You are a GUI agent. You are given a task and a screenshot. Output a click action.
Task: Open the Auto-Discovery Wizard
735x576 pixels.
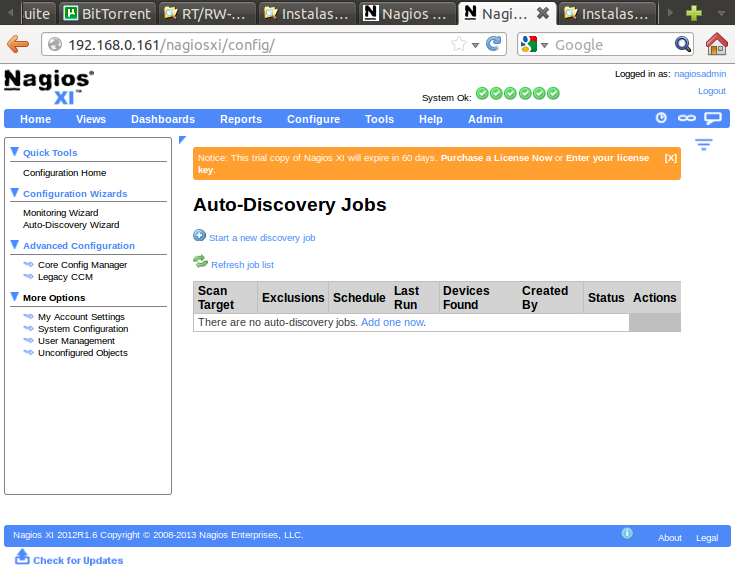pos(71,225)
